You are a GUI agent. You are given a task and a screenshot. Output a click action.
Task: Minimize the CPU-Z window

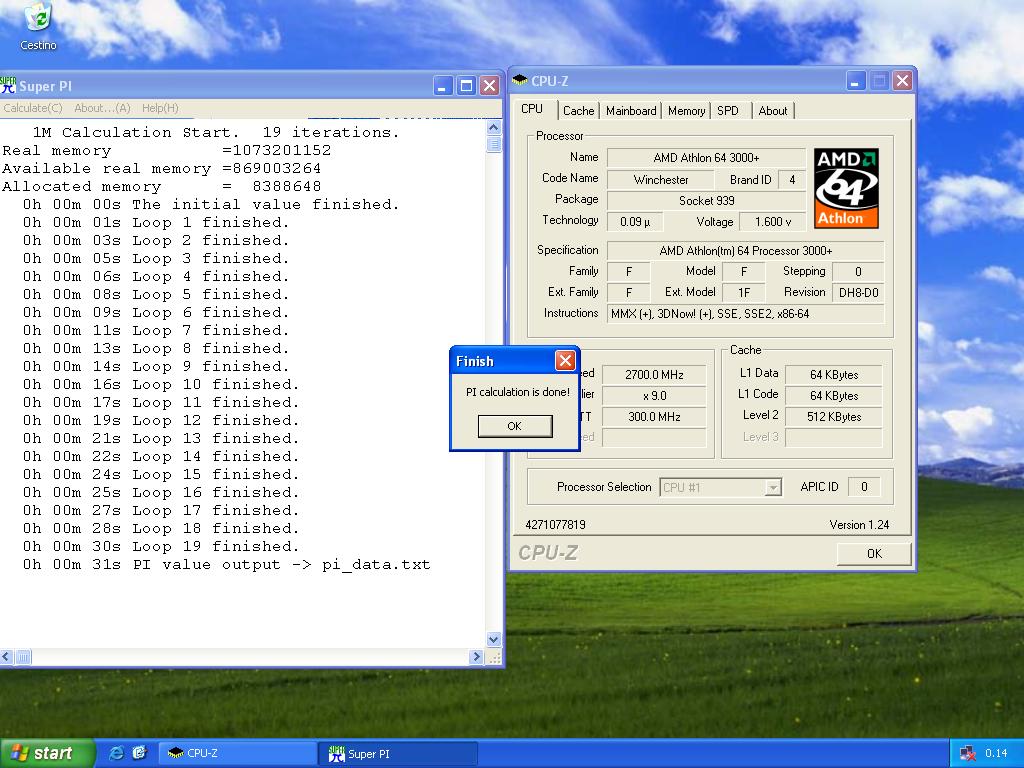(856, 80)
